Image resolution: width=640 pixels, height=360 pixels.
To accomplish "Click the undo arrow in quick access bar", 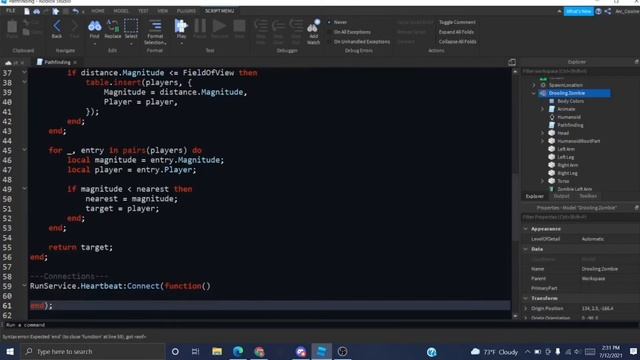I will coord(76,11).
